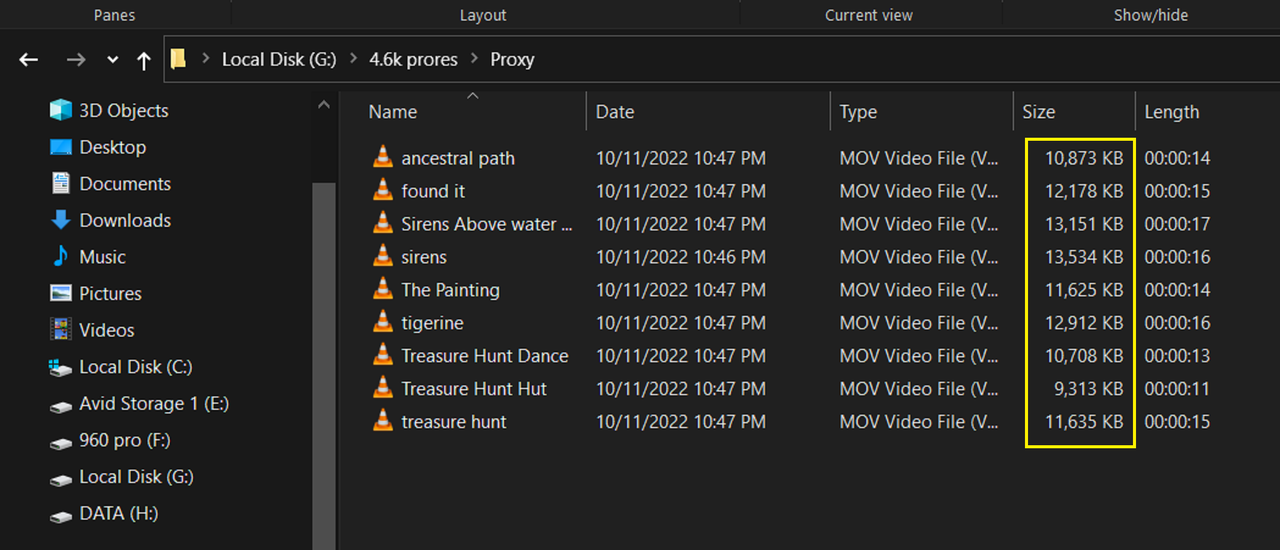Select file named Treasure Hunt Dance
The image size is (1280, 550).
pyautogui.click(x=485, y=356)
